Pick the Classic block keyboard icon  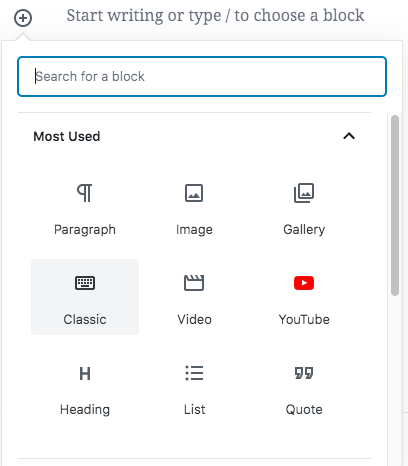[x=85, y=283]
